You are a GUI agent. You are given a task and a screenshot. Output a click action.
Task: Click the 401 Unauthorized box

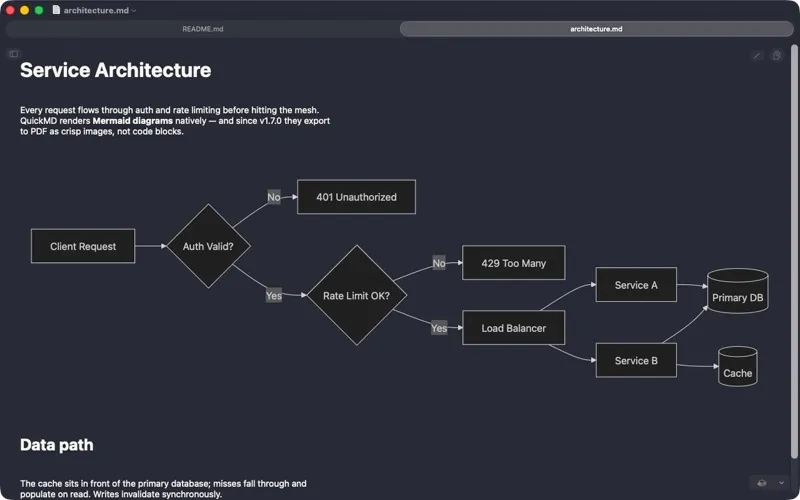(x=356, y=197)
